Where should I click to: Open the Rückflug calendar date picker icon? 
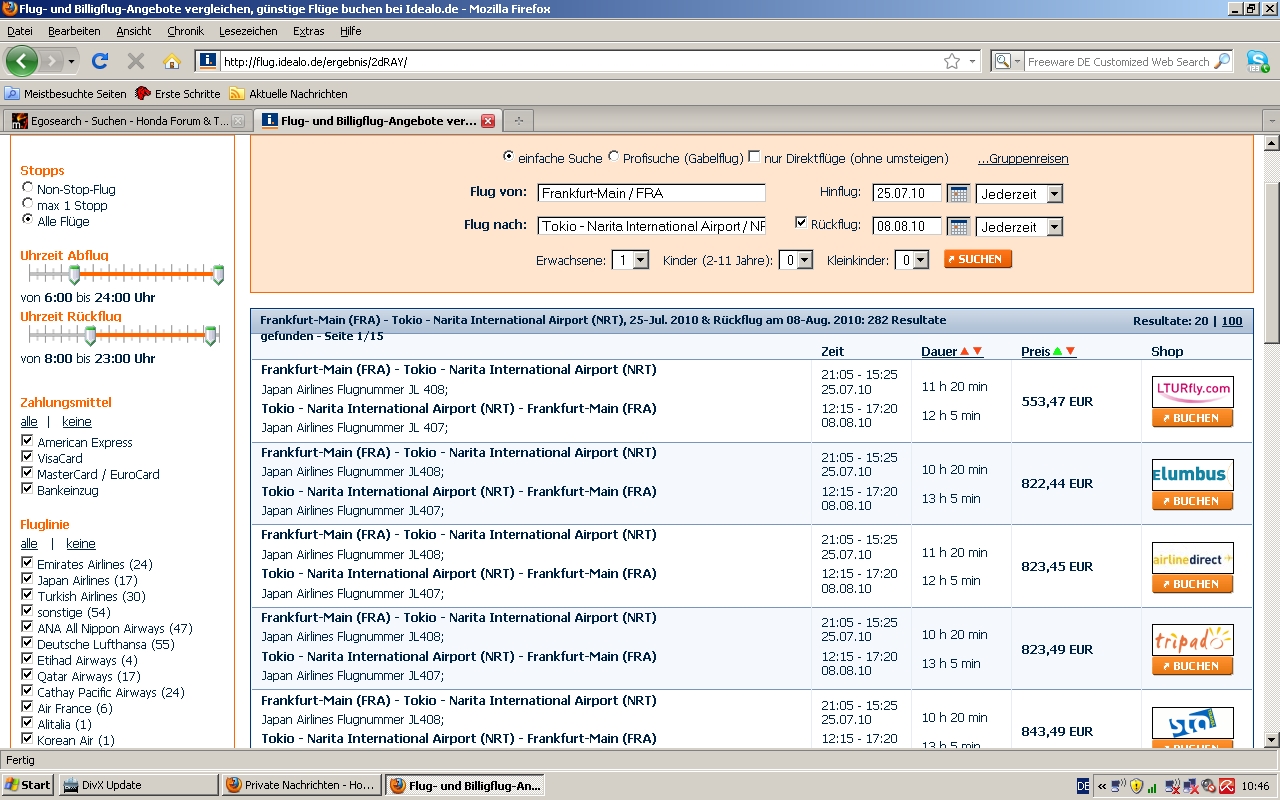pyautogui.click(x=958, y=227)
